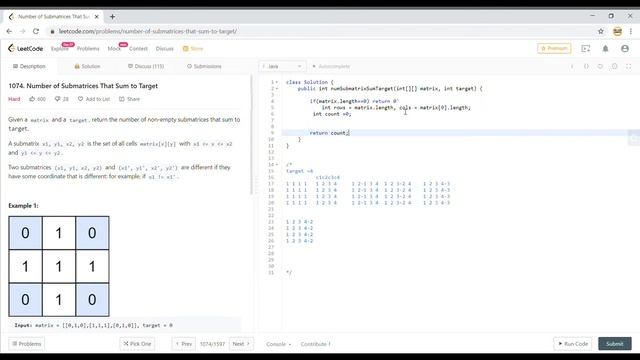640x360 pixels.
Task: Click the Premium button
Action: [x=554, y=48]
